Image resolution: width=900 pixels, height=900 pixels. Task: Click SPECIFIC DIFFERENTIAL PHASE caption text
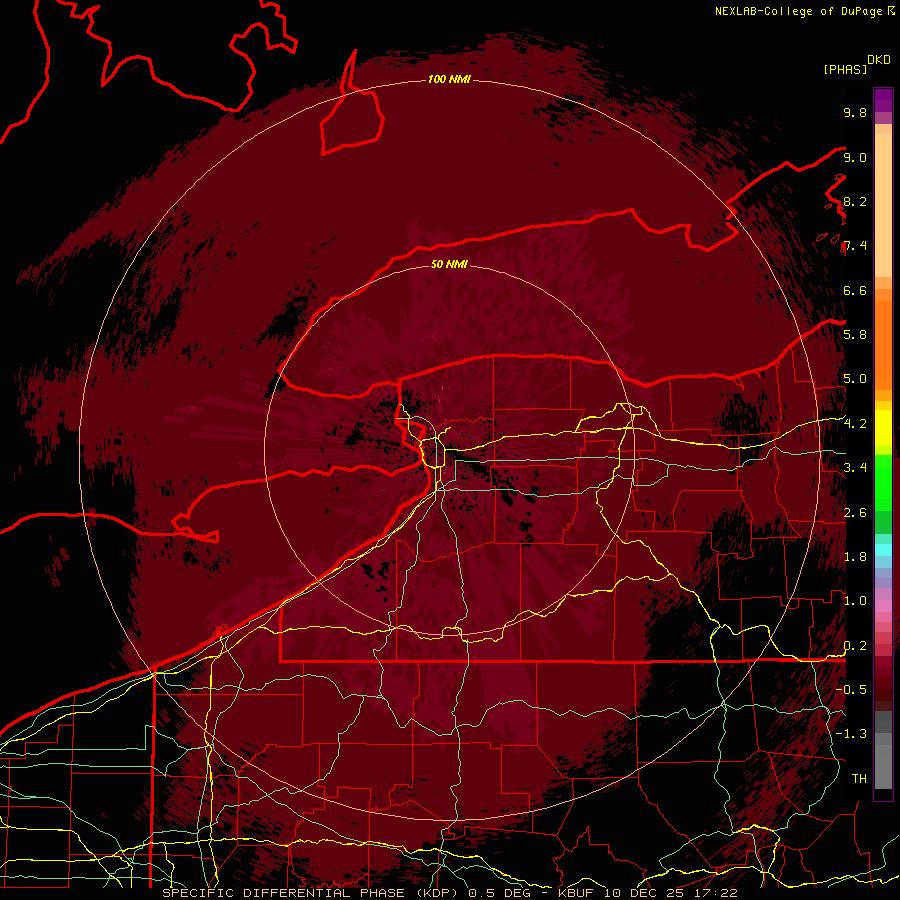(x=286, y=893)
